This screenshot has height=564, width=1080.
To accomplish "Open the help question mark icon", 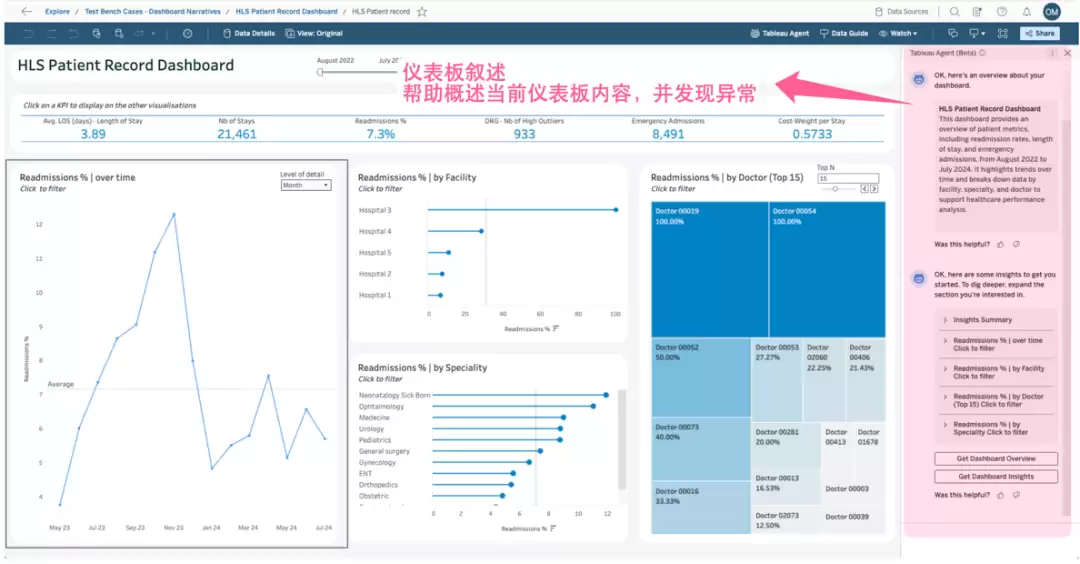I will (x=1001, y=12).
